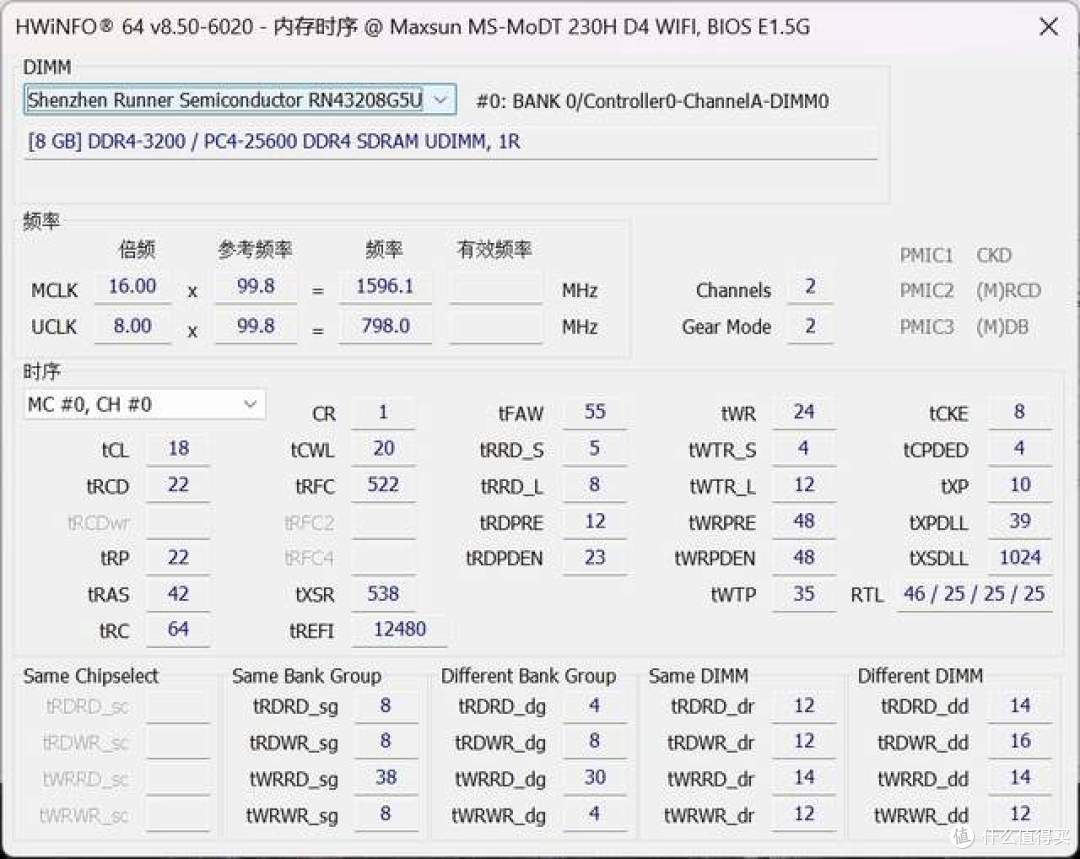This screenshot has width=1080, height=859.
Task: Click the tXP value 10
Action: point(1020,485)
